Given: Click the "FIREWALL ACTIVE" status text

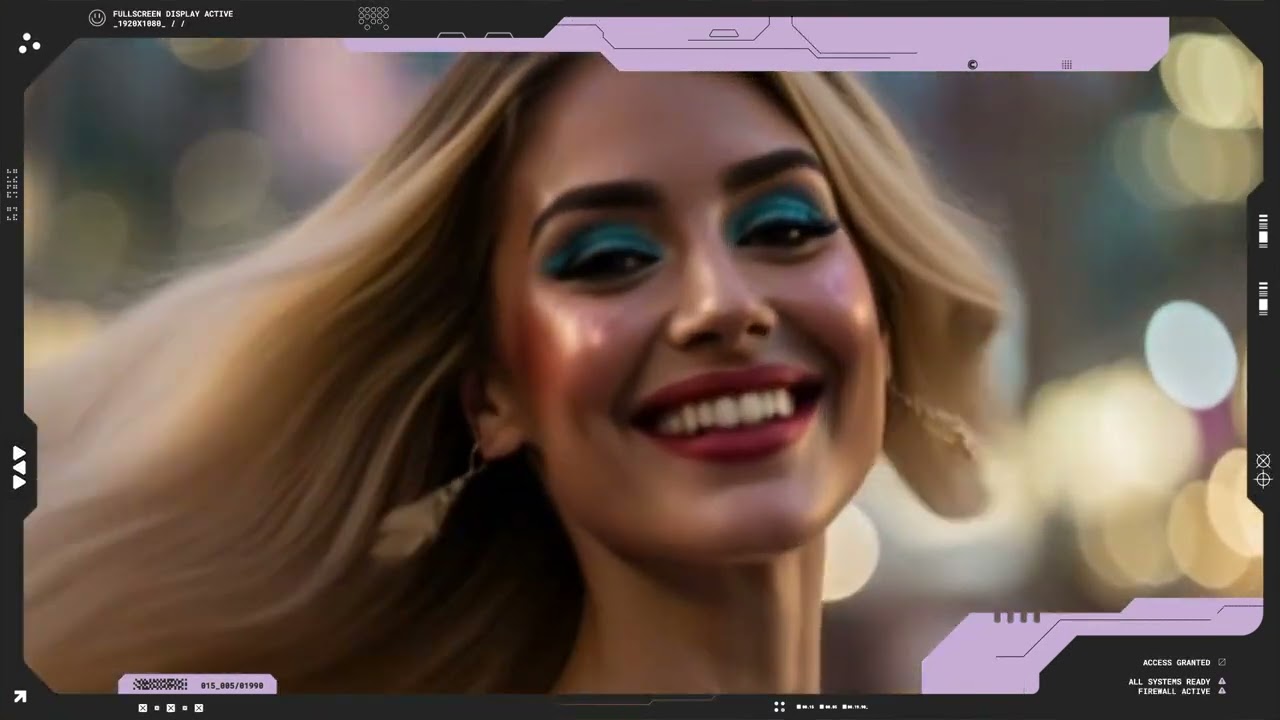Looking at the screenshot, I should (x=1174, y=691).
